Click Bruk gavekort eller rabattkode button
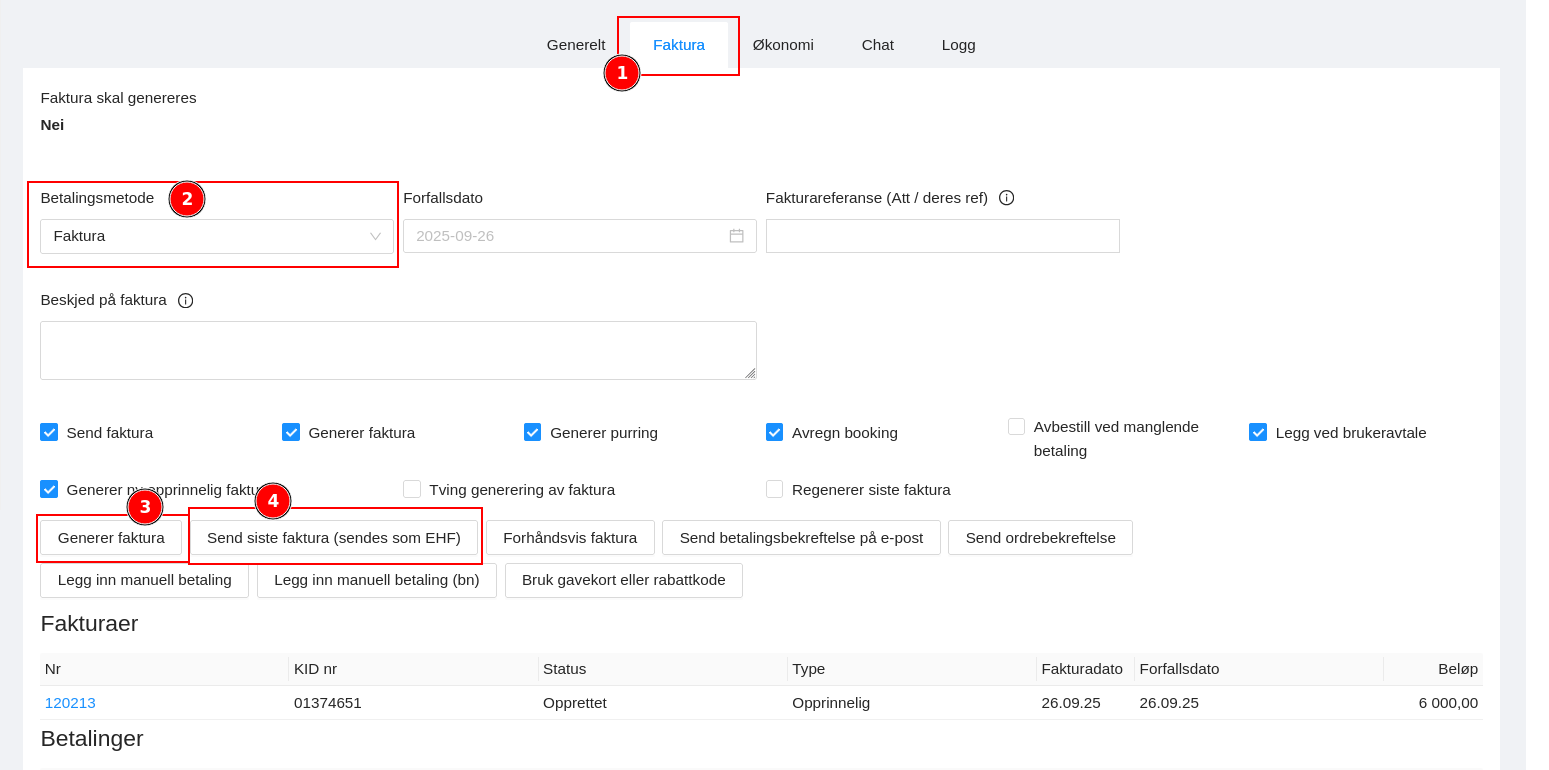This screenshot has width=1549, height=770. click(623, 580)
